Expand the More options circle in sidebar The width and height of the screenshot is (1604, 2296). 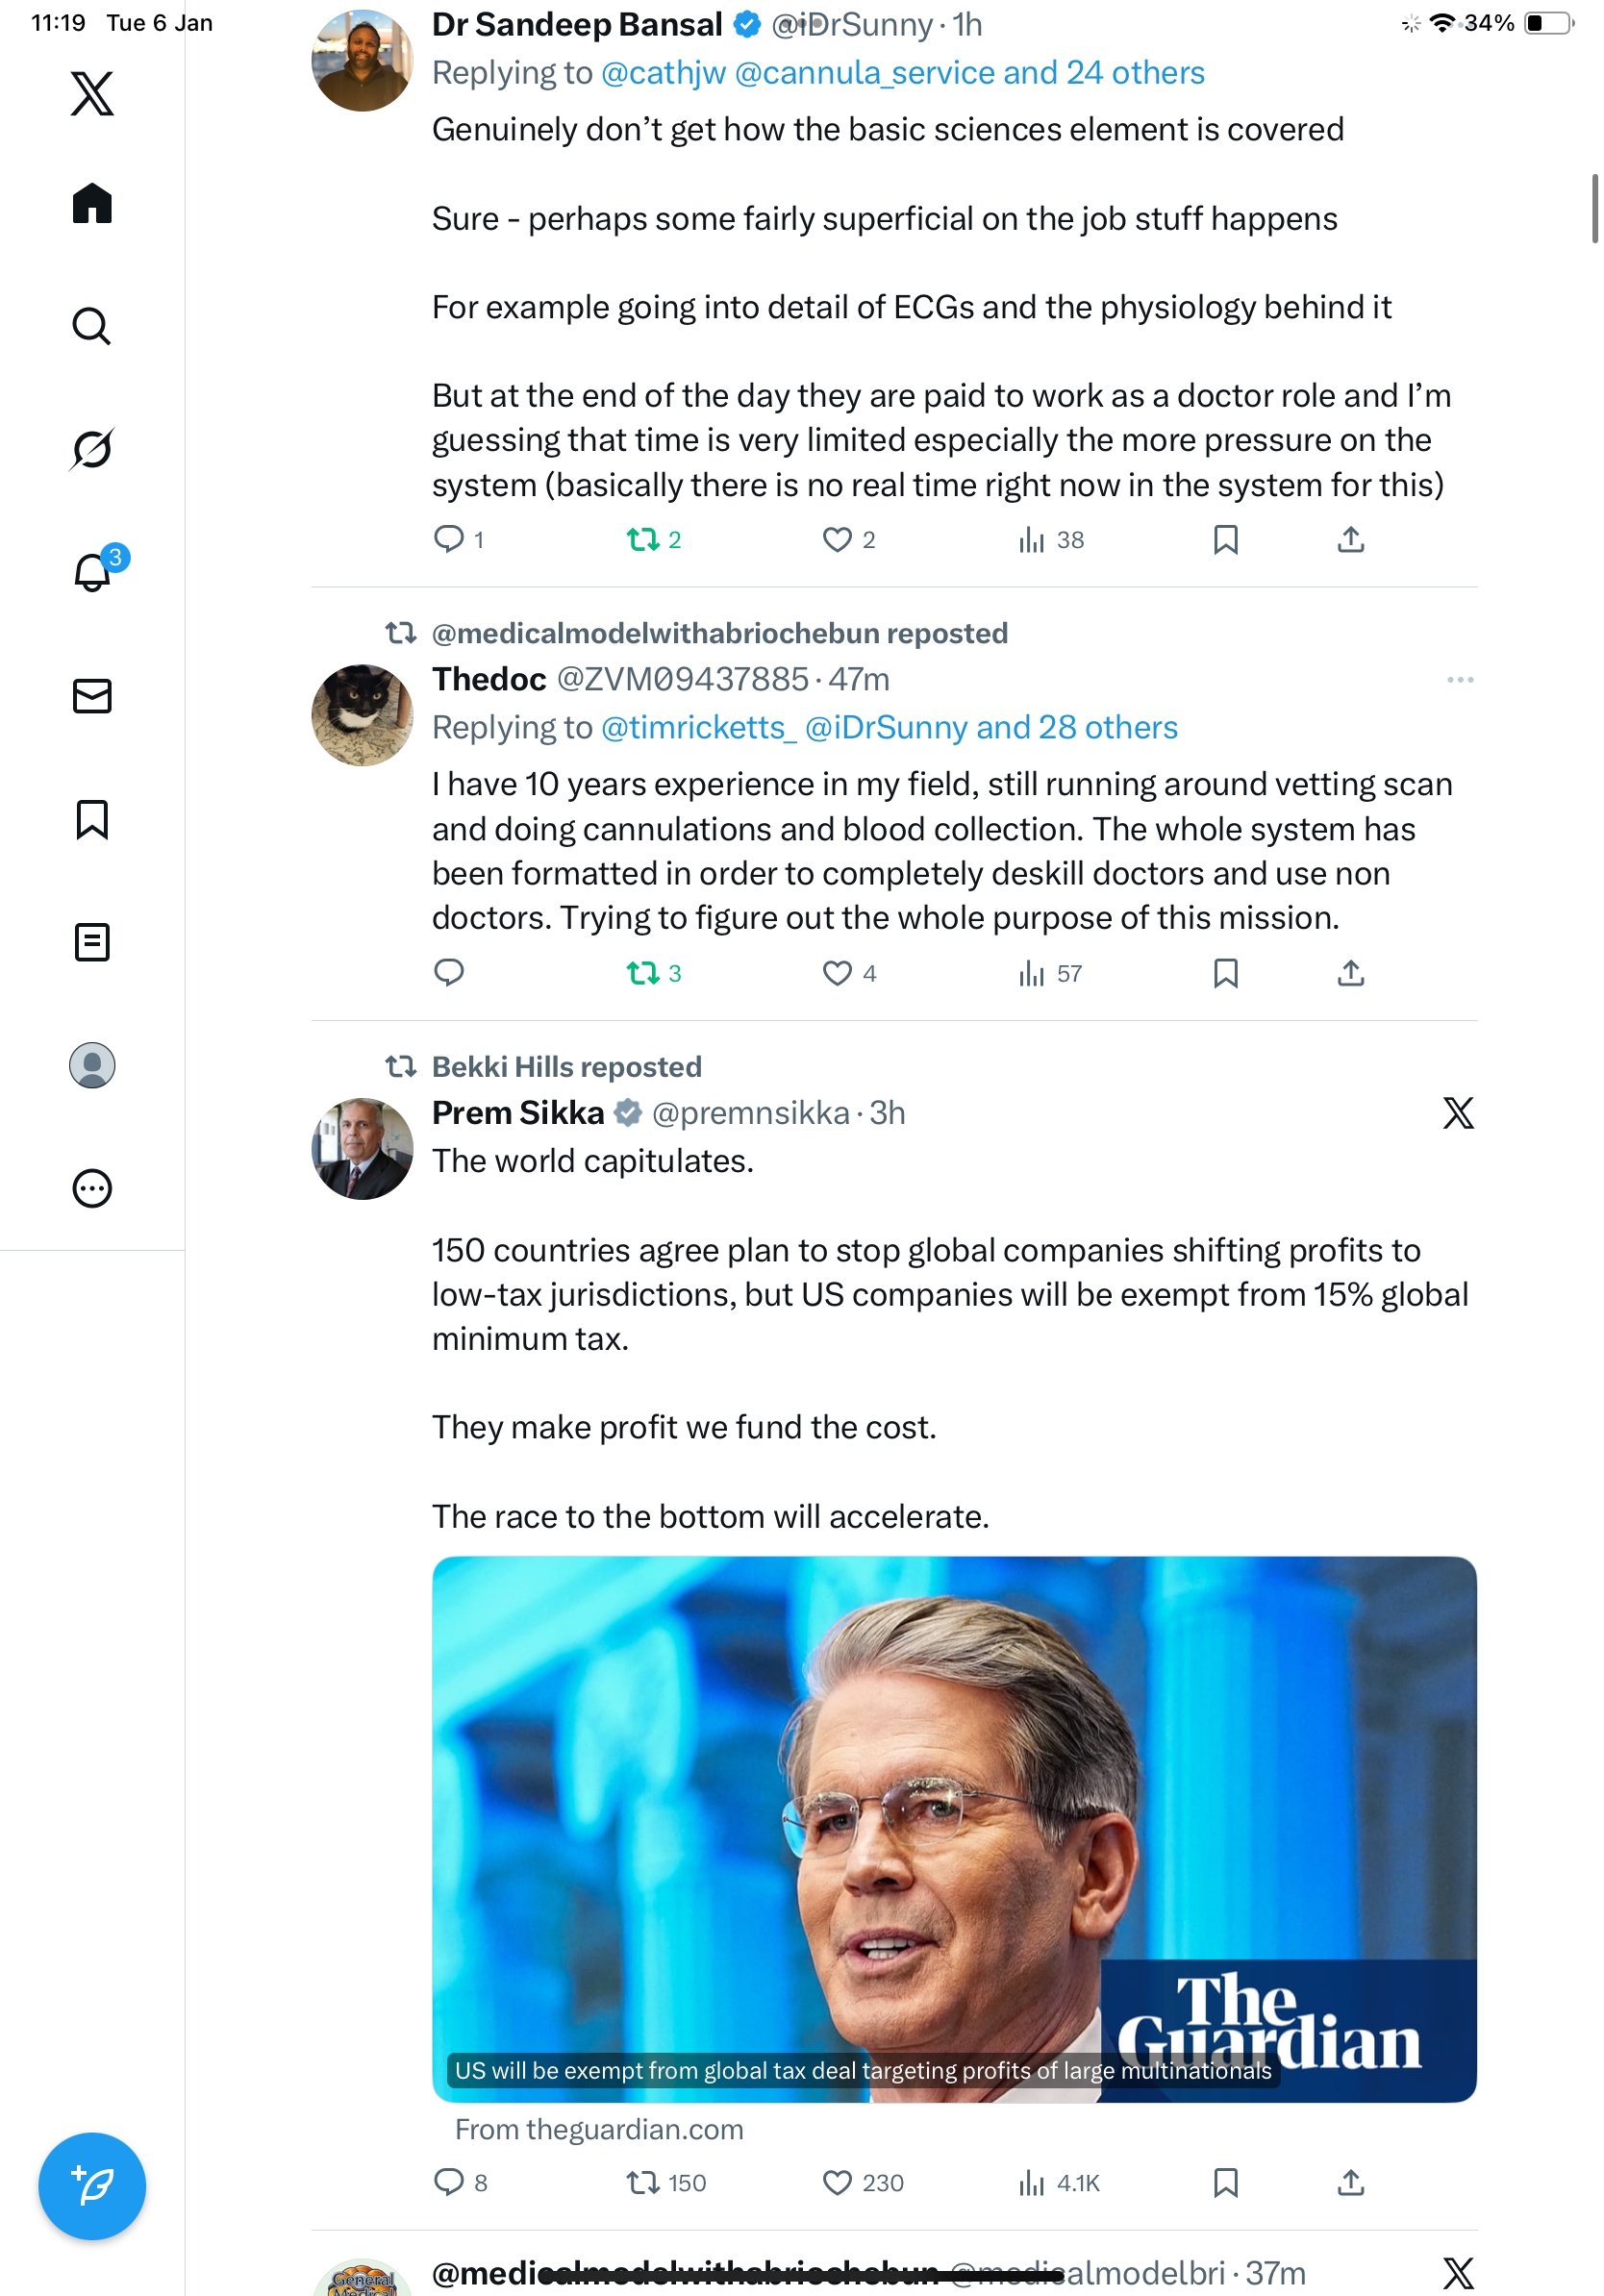pos(92,1188)
